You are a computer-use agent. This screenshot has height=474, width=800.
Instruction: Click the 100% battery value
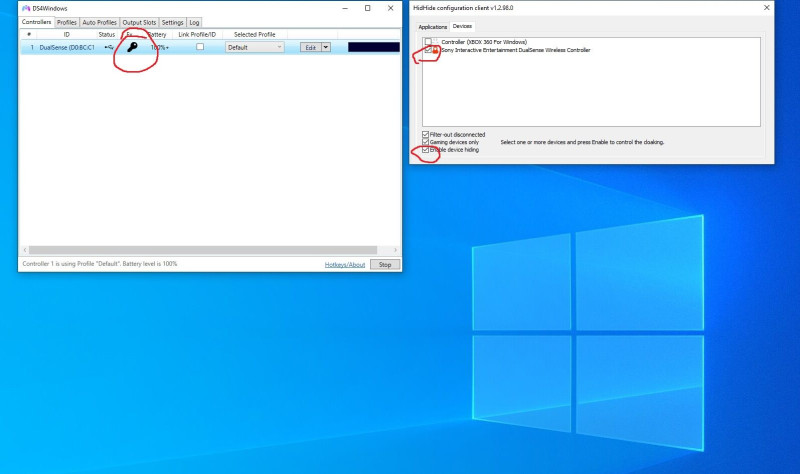coord(159,47)
